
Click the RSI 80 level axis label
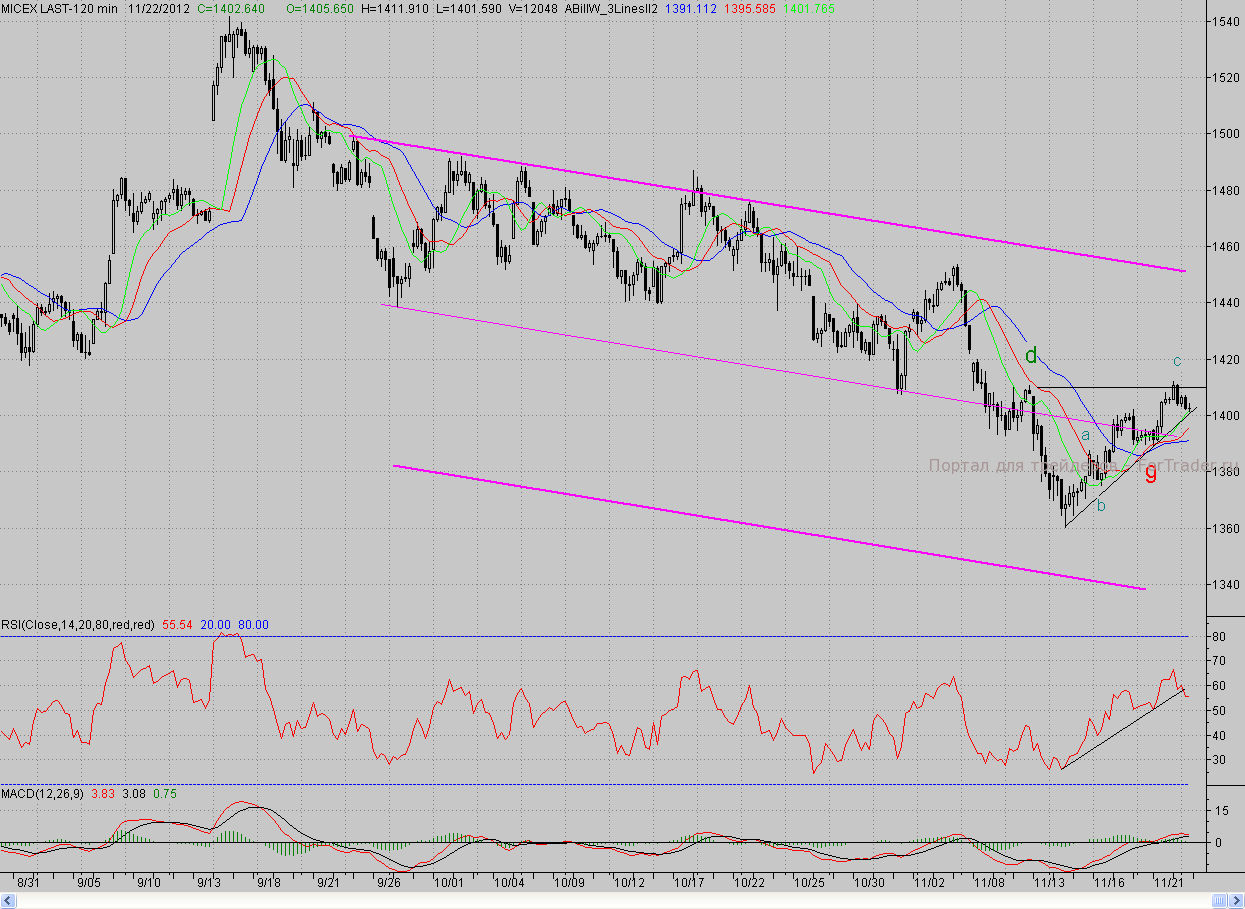[1219, 637]
